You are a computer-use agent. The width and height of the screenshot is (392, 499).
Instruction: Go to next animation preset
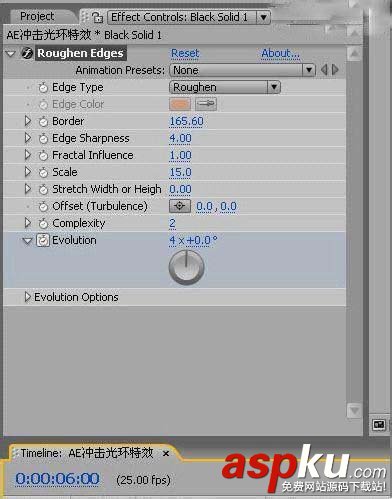(335, 70)
